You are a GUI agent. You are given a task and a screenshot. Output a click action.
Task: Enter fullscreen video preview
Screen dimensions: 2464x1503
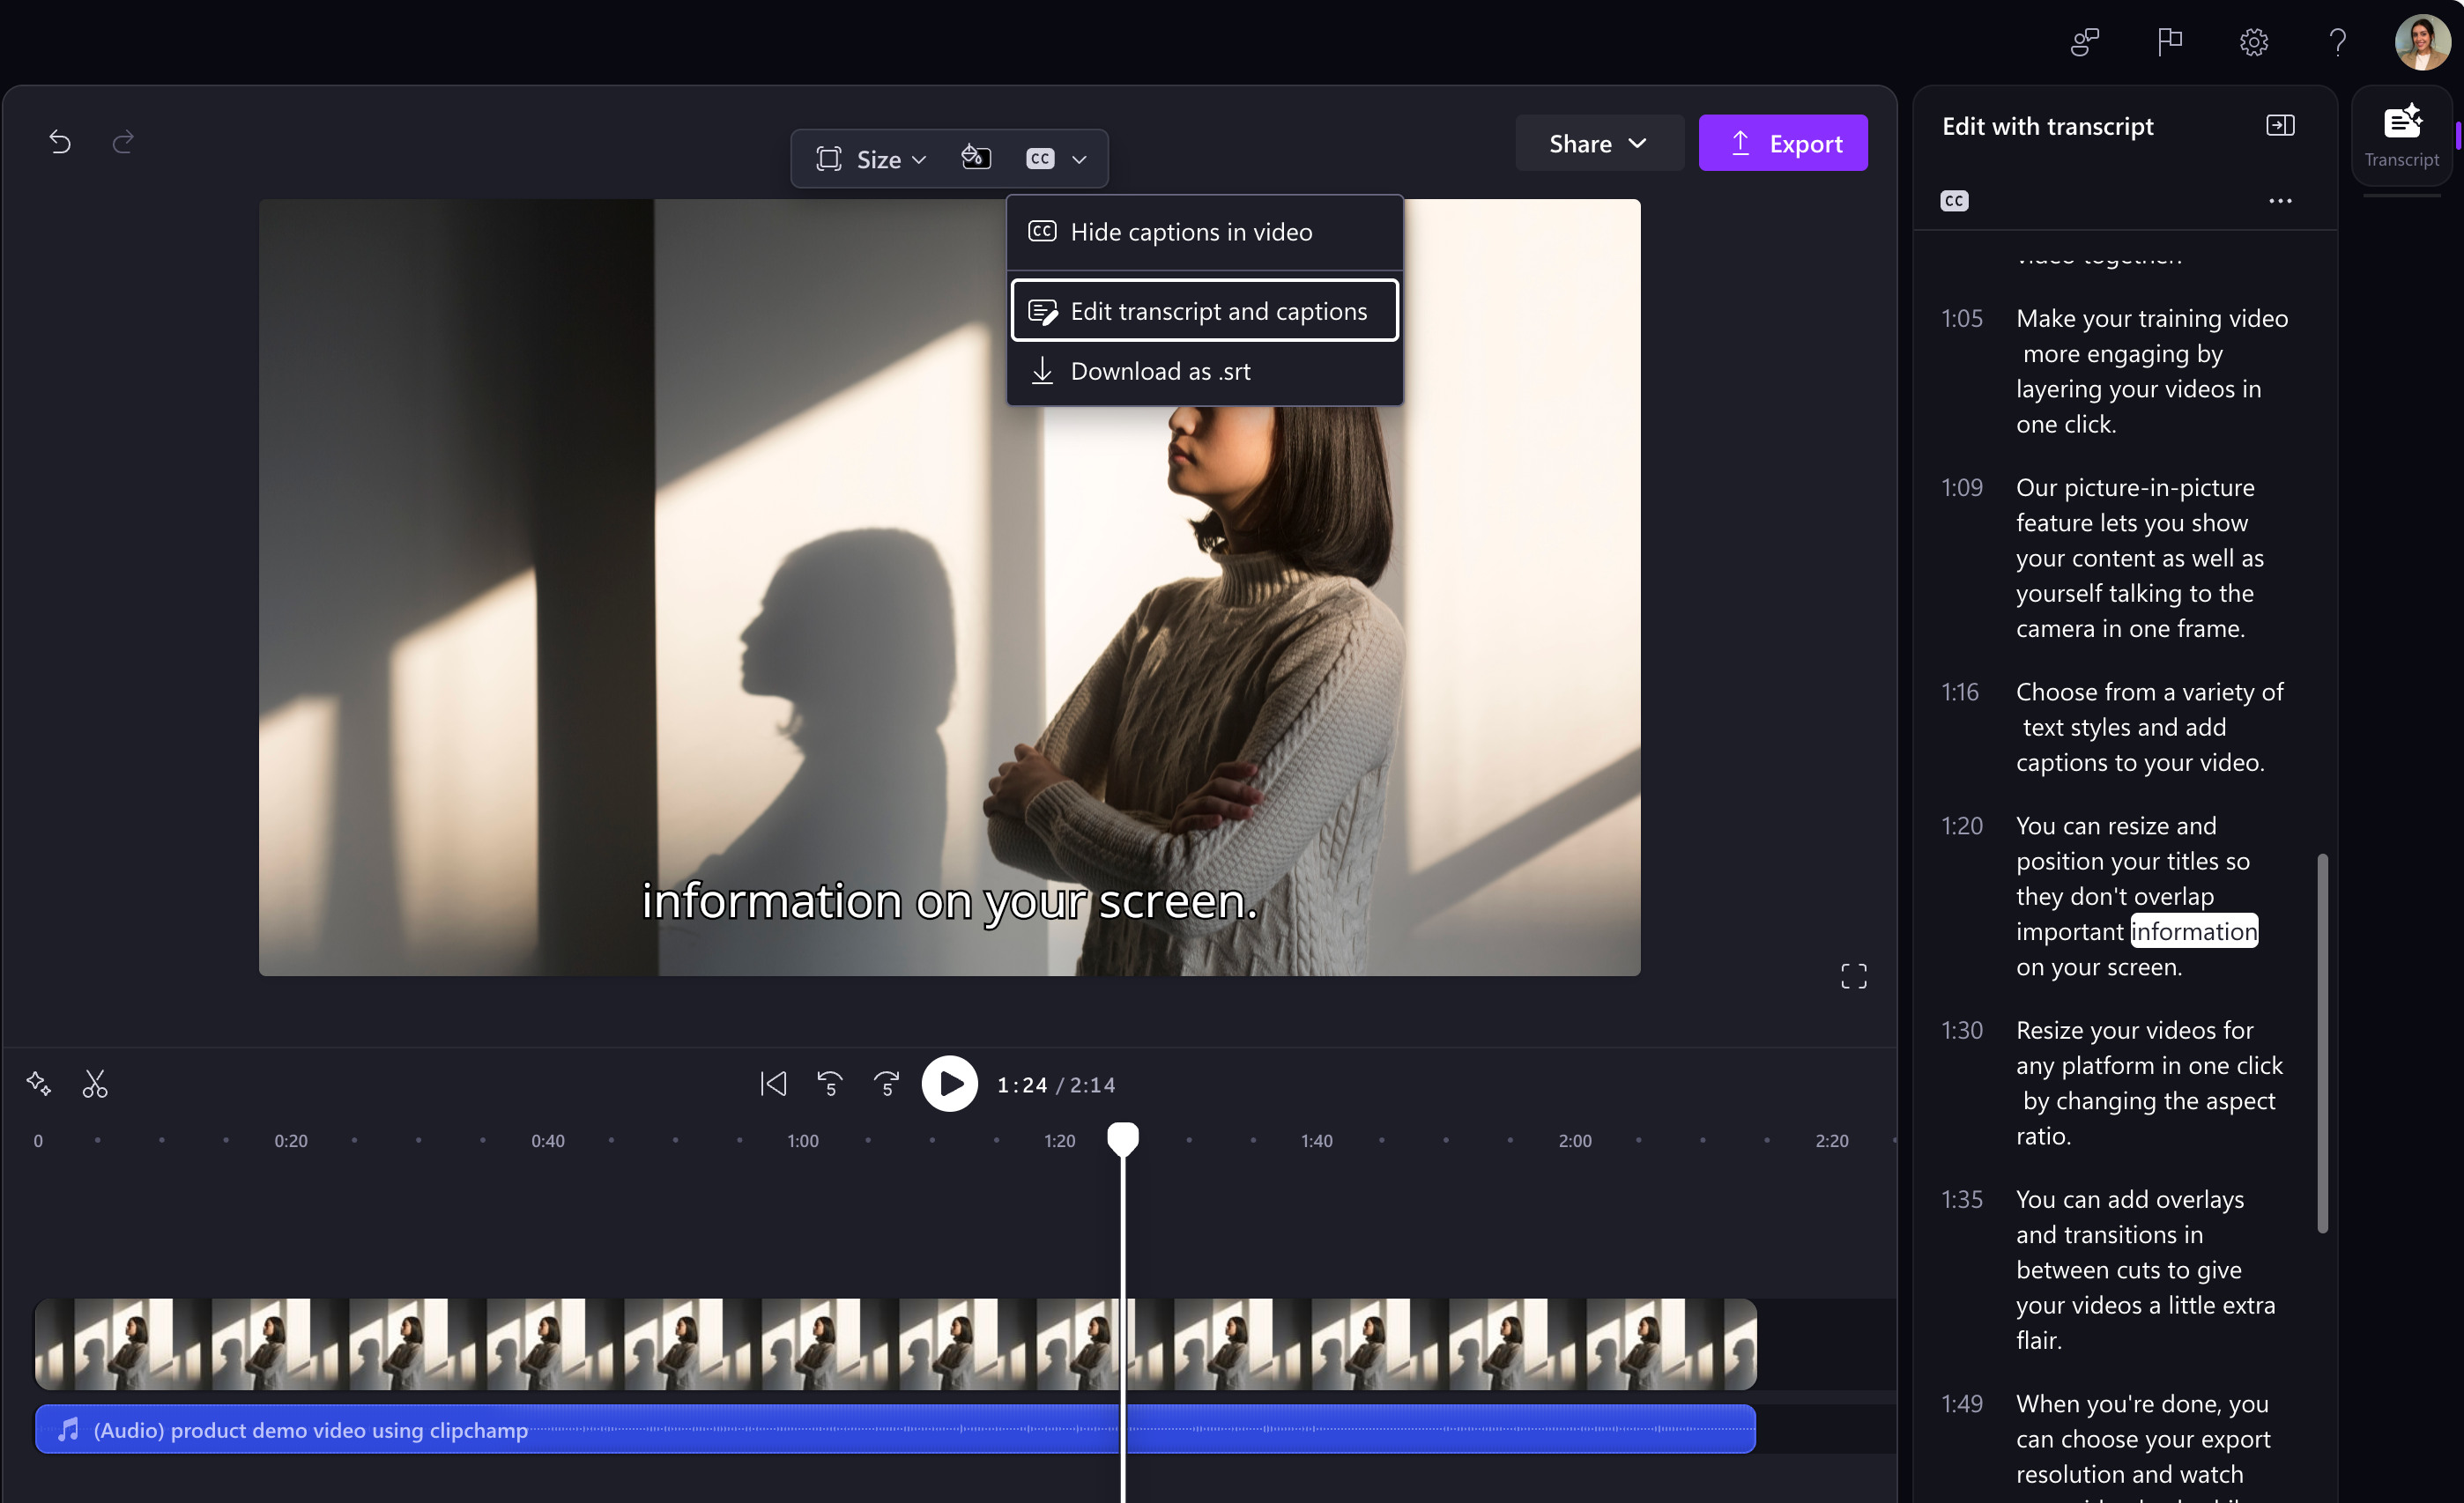coord(1854,975)
